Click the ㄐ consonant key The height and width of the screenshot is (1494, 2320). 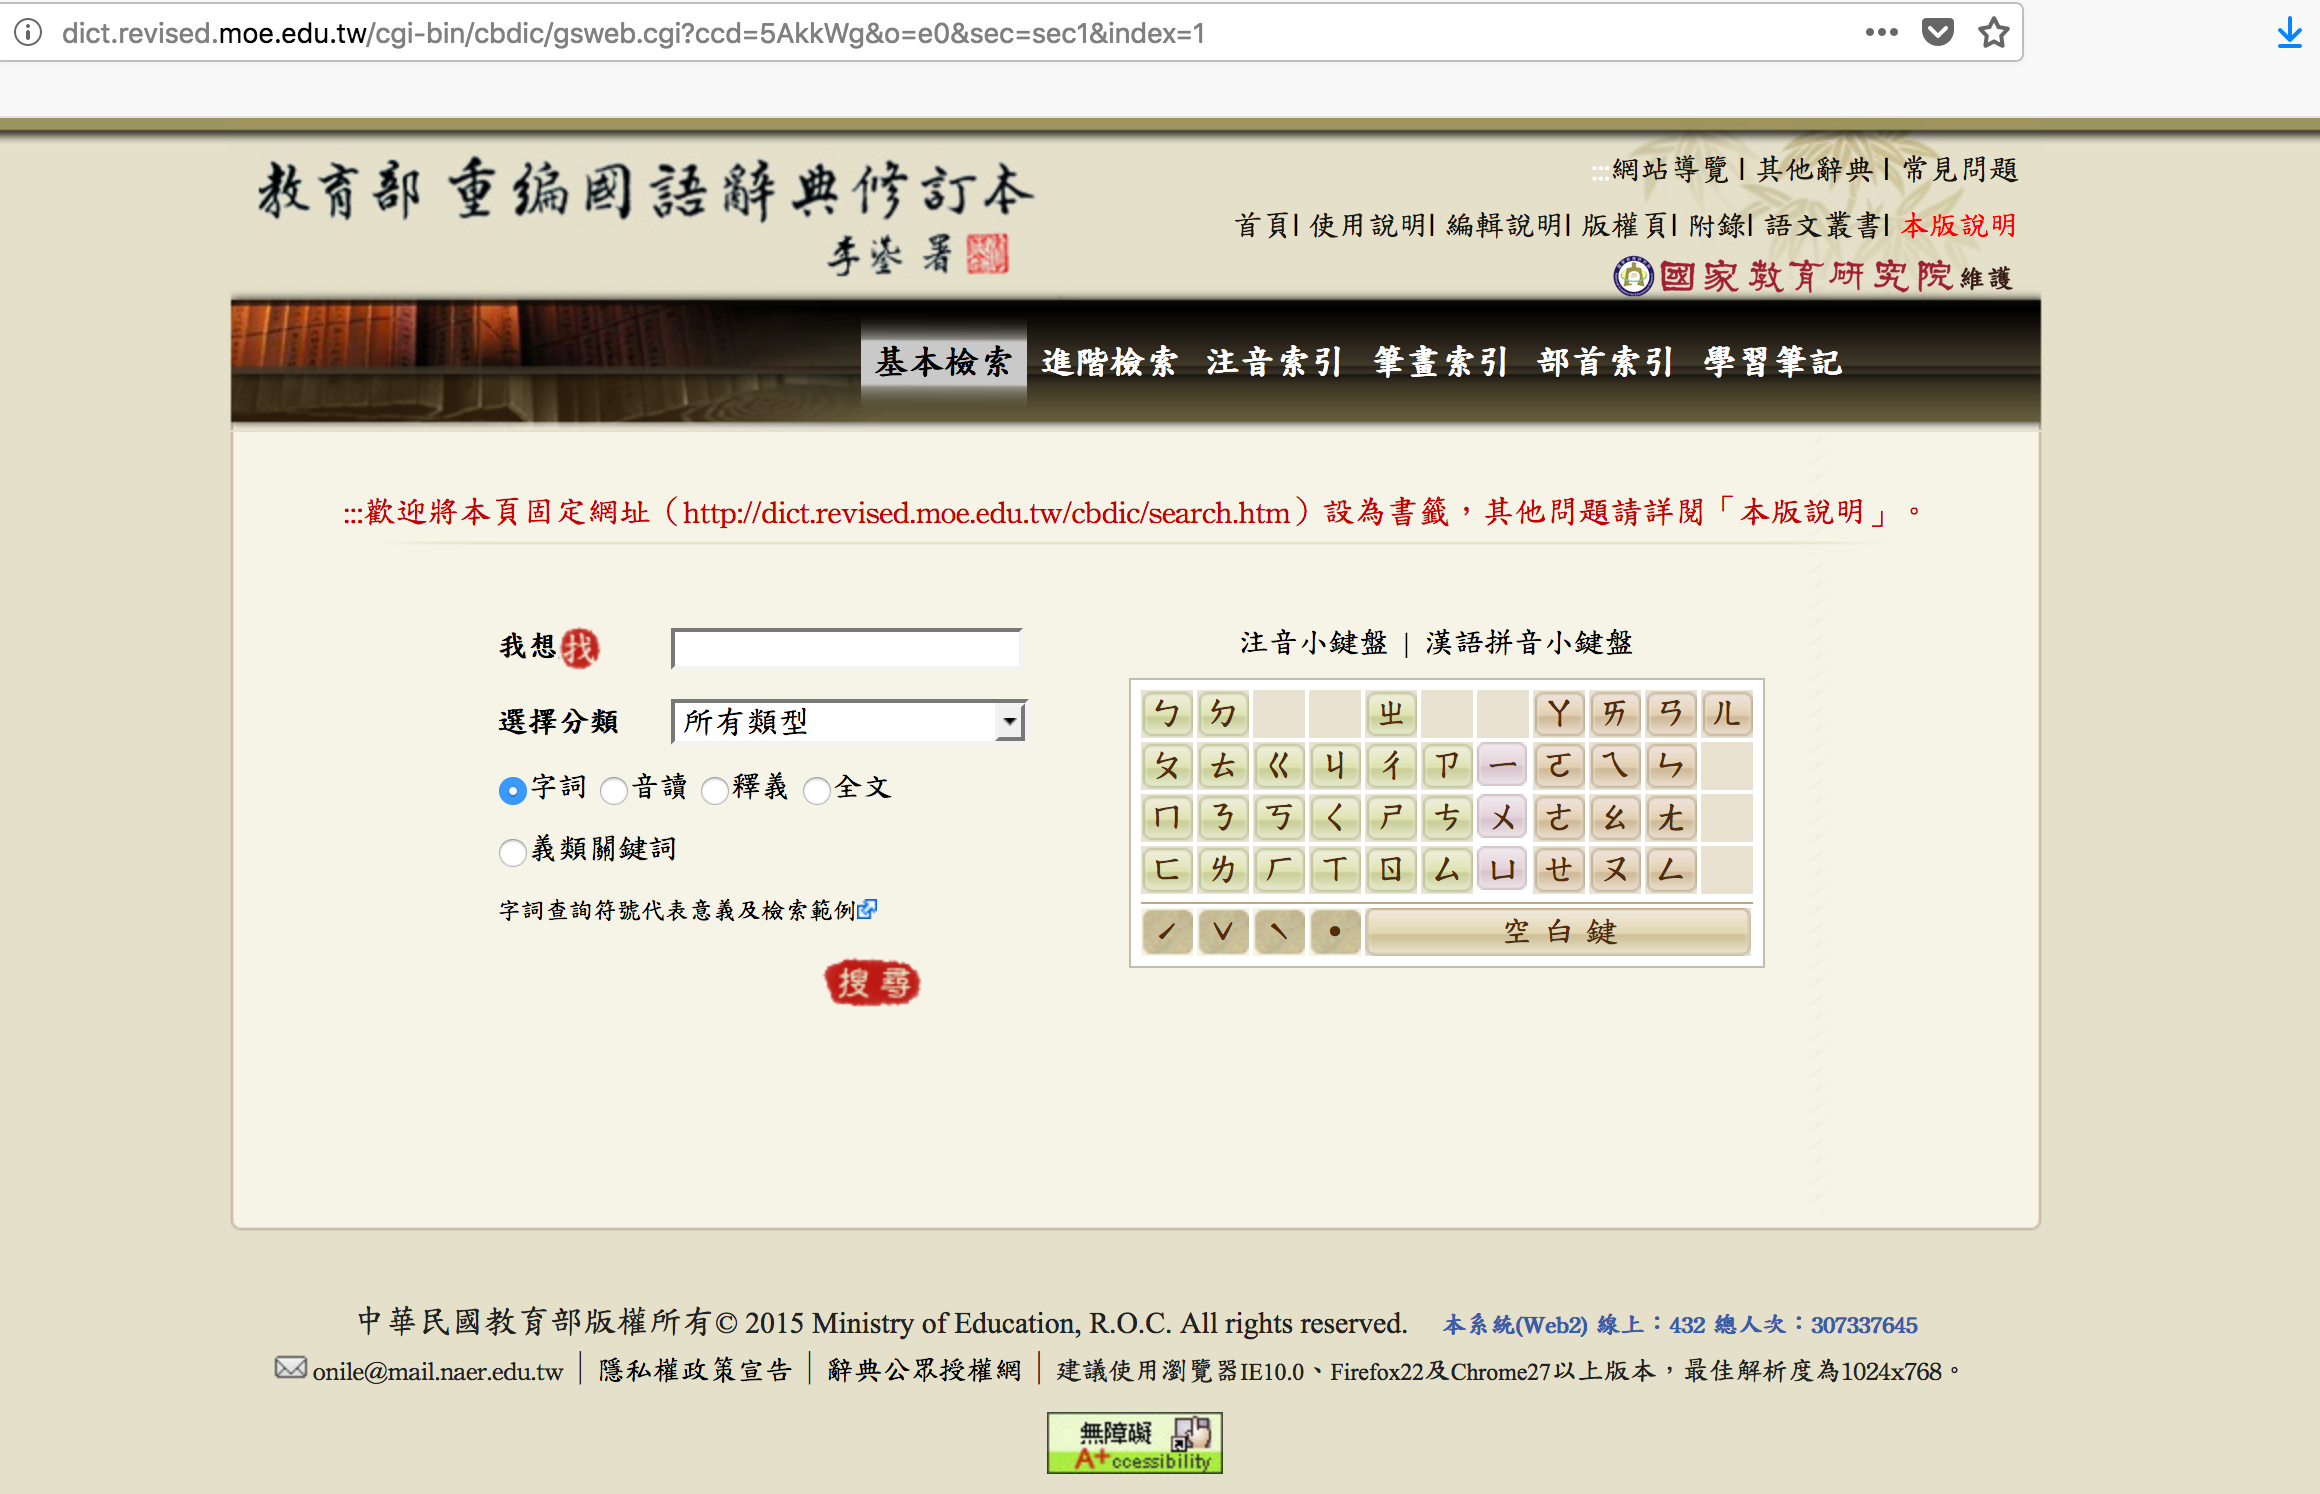(x=1335, y=766)
